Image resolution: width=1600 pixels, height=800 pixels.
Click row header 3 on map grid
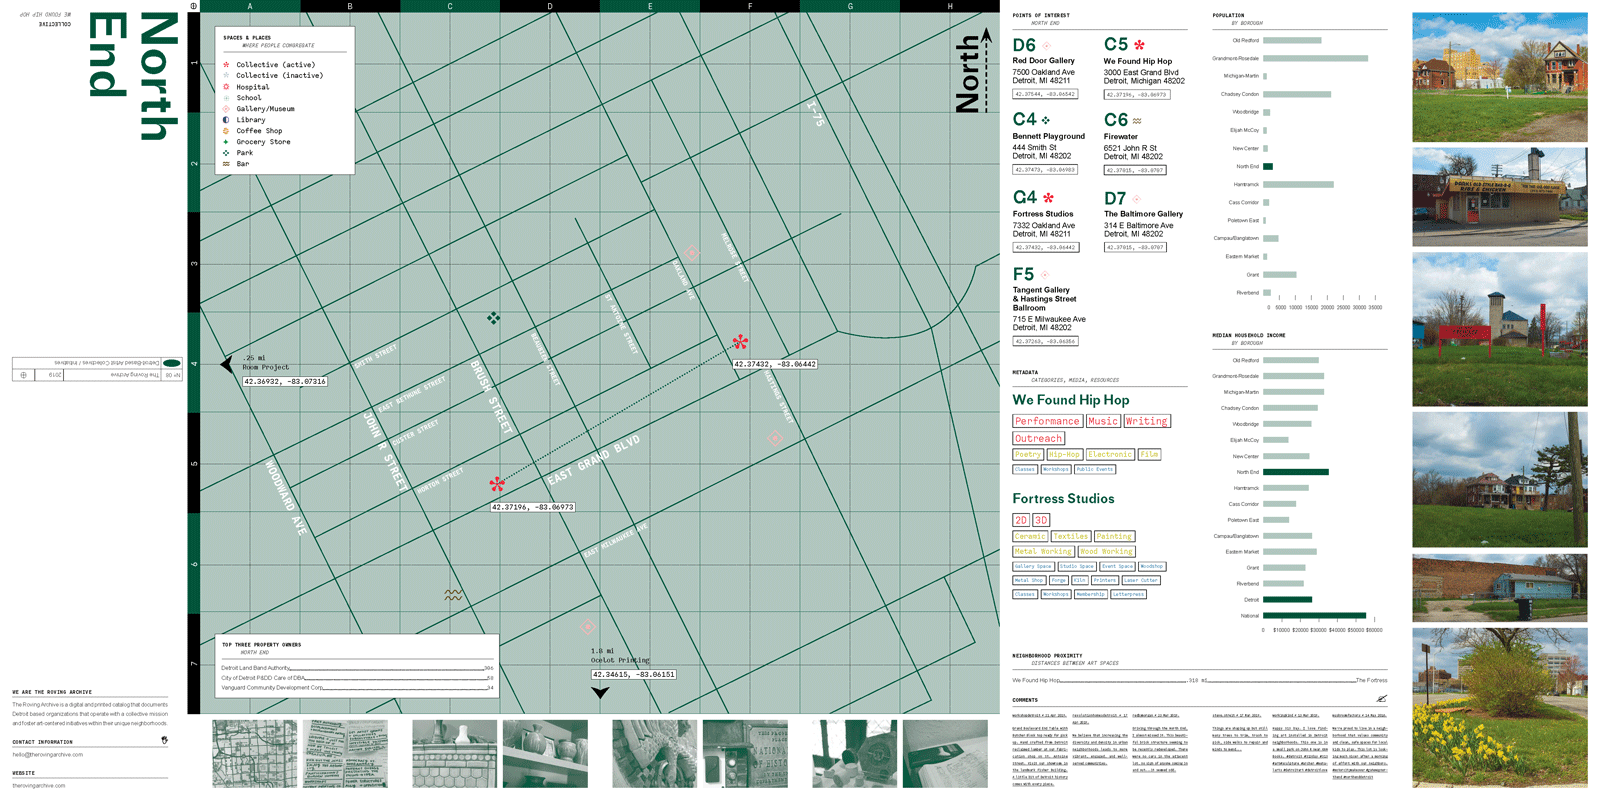(x=194, y=263)
